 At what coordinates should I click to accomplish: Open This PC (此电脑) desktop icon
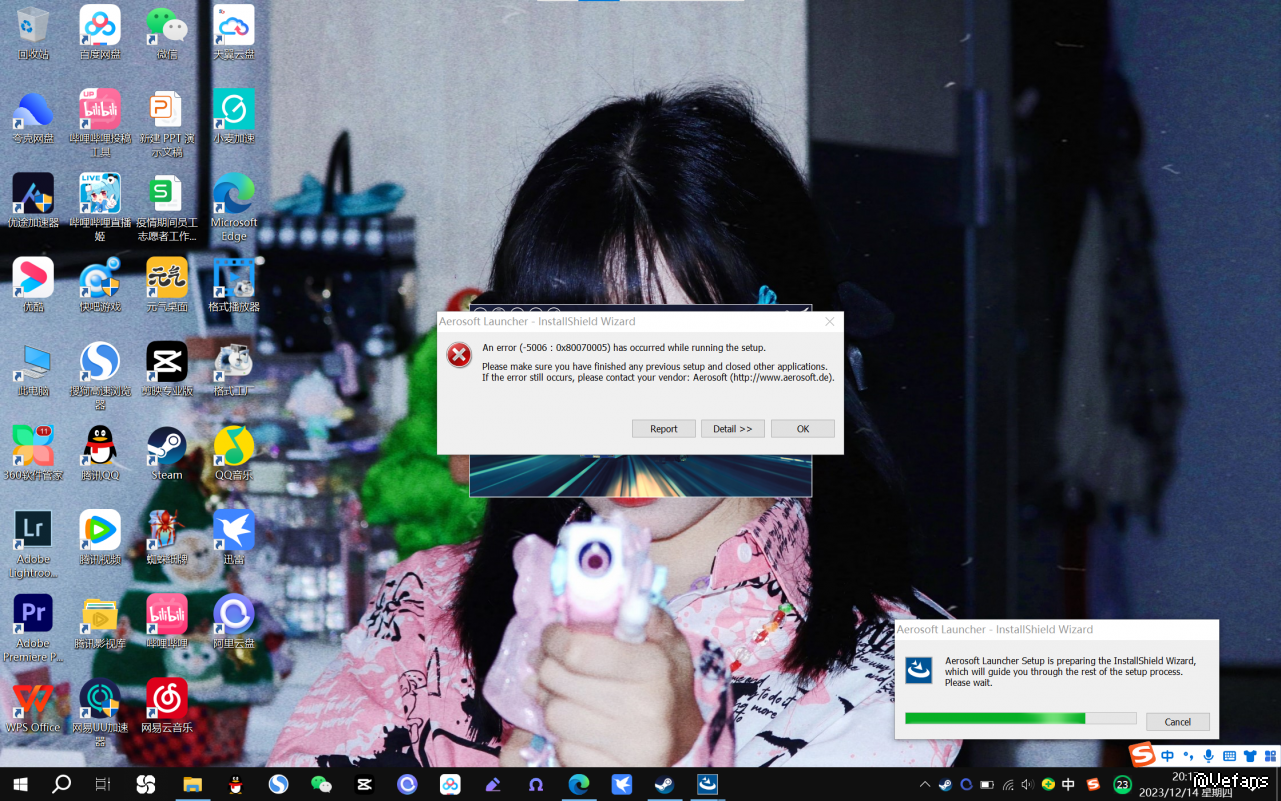[x=33, y=369]
